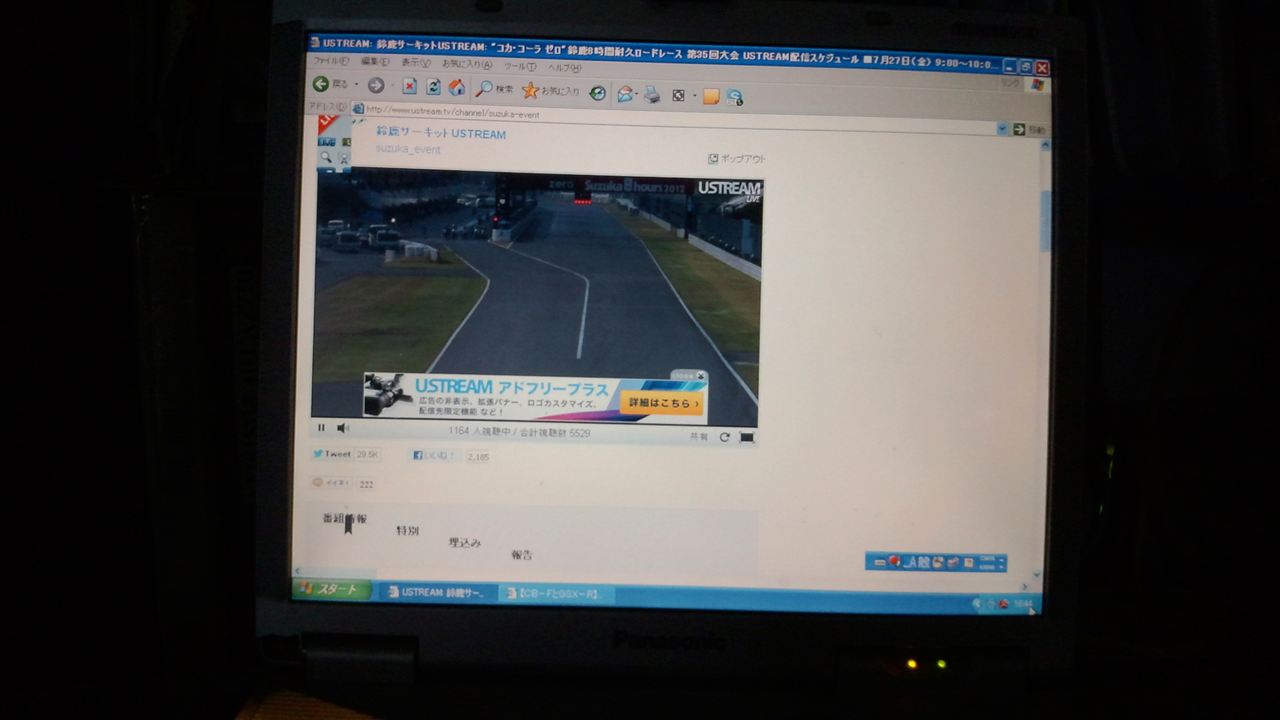Image resolution: width=1280 pixels, height=720 pixels.
Task: Expand the Back button history dropdown
Action: [356, 86]
